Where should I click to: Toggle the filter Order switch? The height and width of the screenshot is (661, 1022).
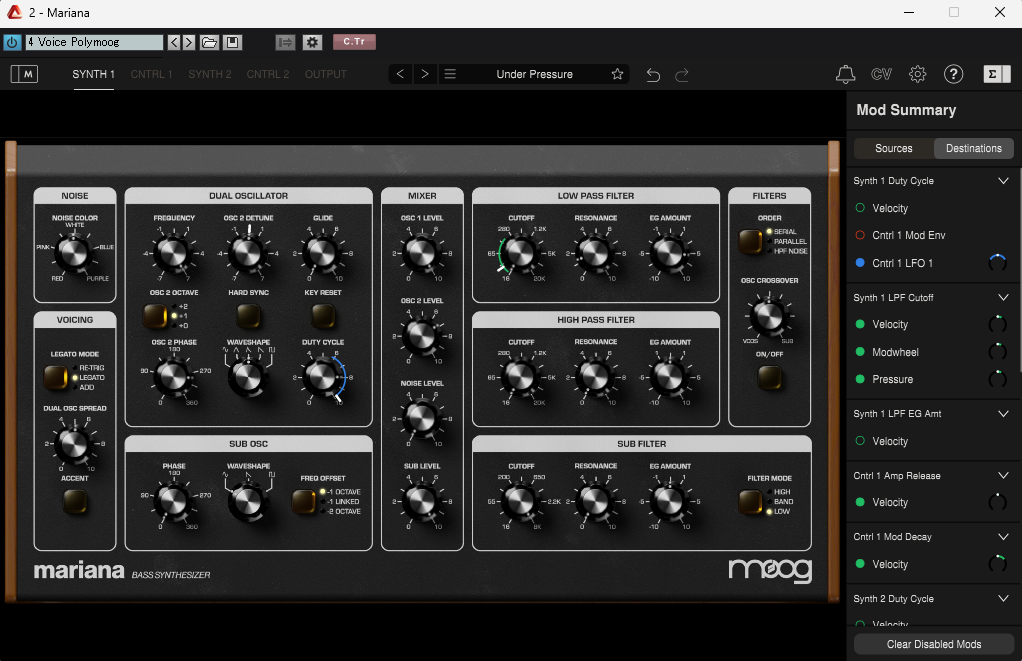pyautogui.click(x=750, y=241)
